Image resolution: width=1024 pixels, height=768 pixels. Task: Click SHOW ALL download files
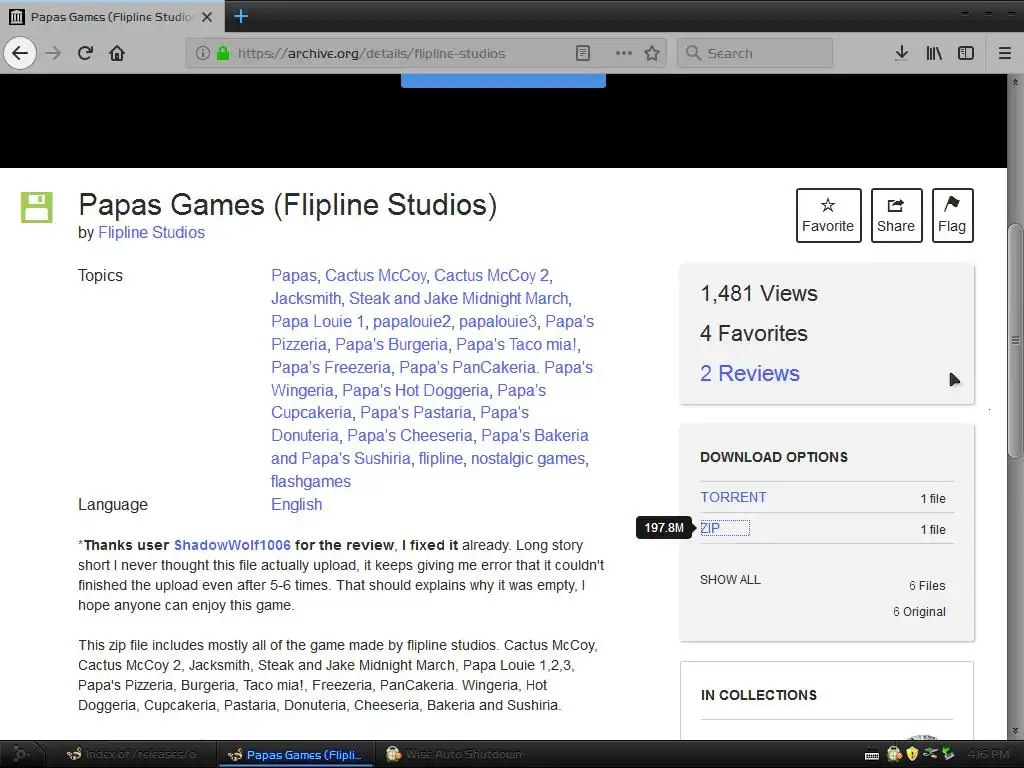tap(730, 580)
